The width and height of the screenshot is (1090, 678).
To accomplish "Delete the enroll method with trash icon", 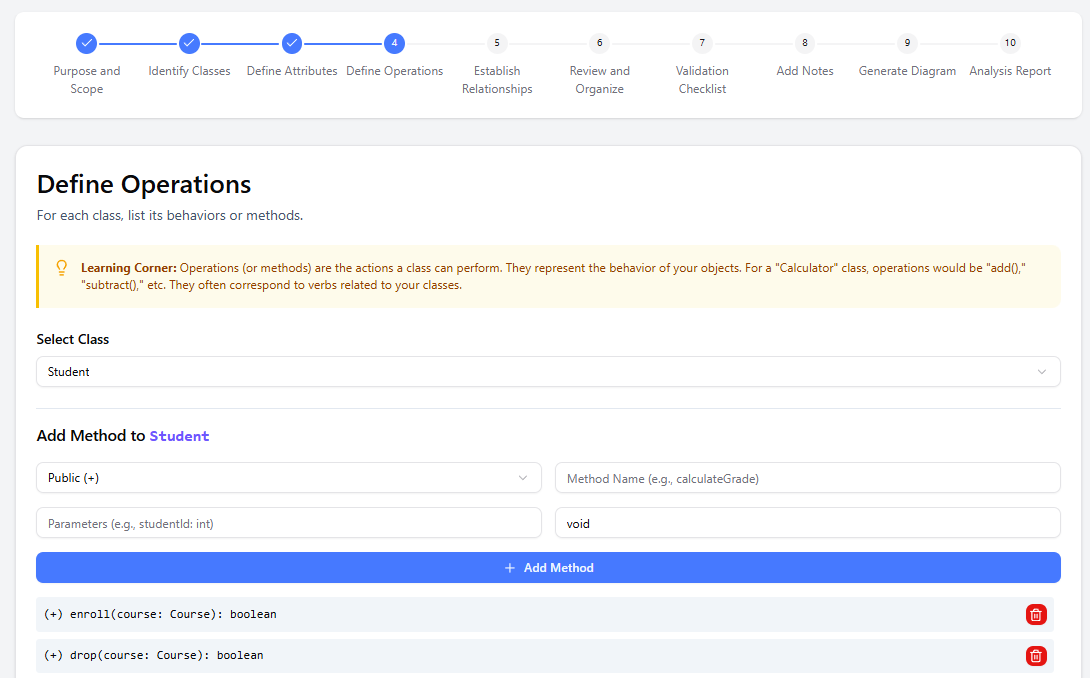I will pyautogui.click(x=1036, y=615).
